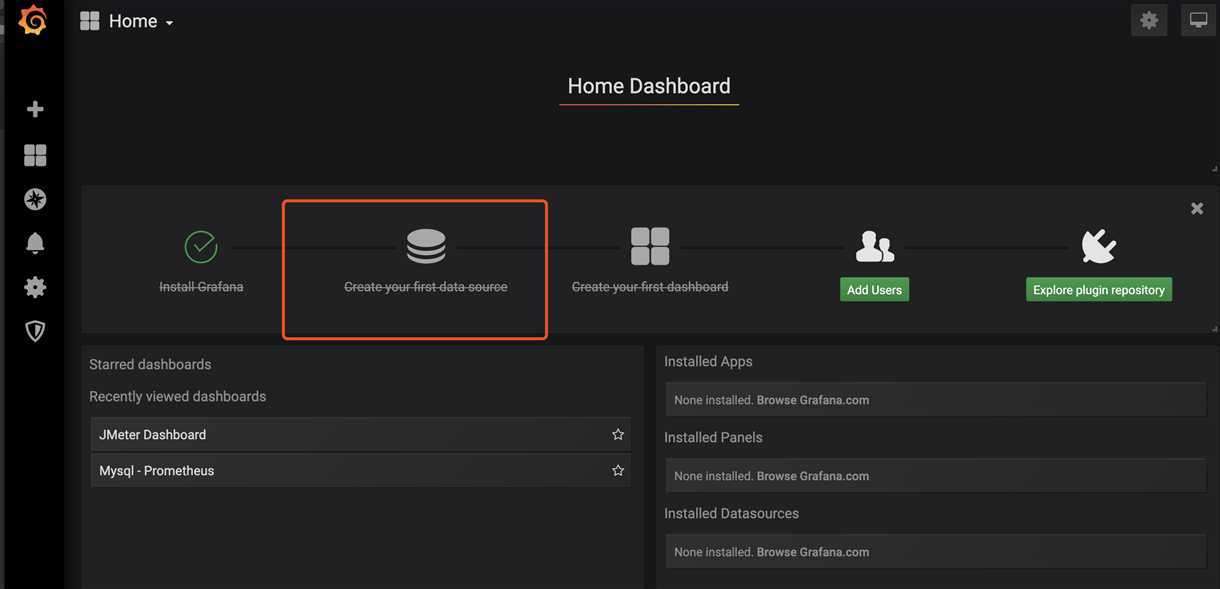The image size is (1220, 589).
Task: Open the Create plus icon menu
Action: pos(35,109)
